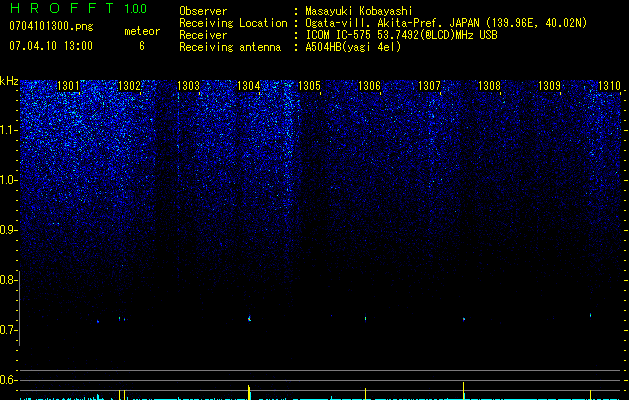Select the Ogata-vill. Akita-Pref. JAPAN location text

coord(446,23)
